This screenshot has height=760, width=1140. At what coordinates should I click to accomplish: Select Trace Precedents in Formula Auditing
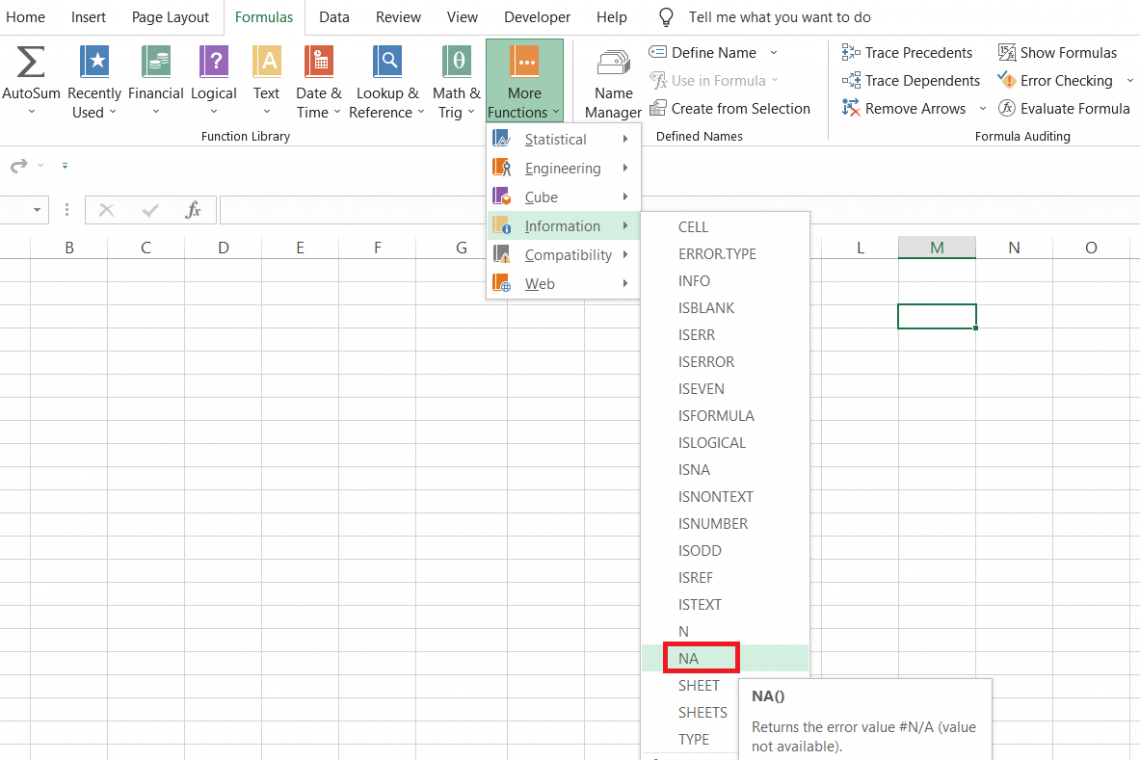(907, 52)
